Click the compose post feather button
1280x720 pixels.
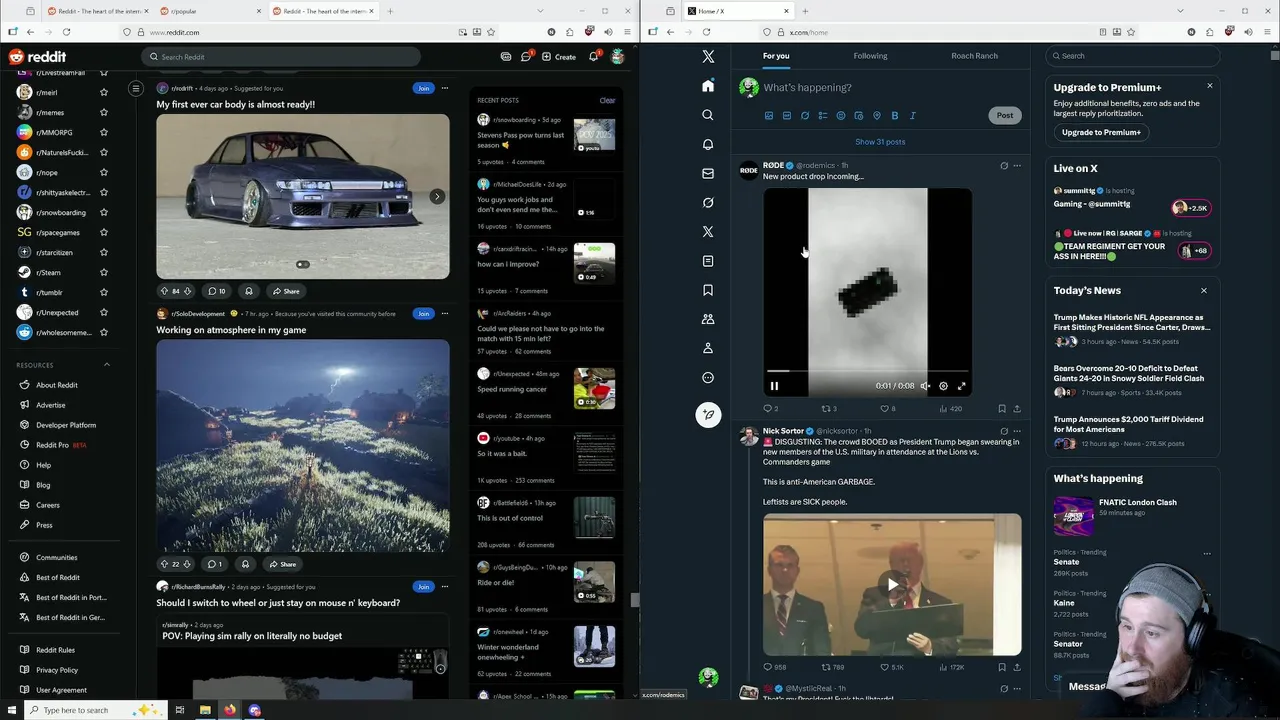point(708,414)
